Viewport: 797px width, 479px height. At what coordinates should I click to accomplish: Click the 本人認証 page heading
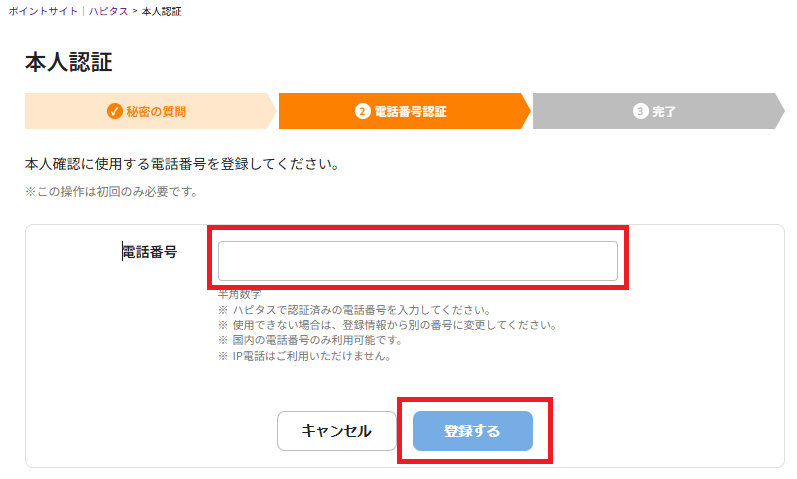(x=68, y=62)
